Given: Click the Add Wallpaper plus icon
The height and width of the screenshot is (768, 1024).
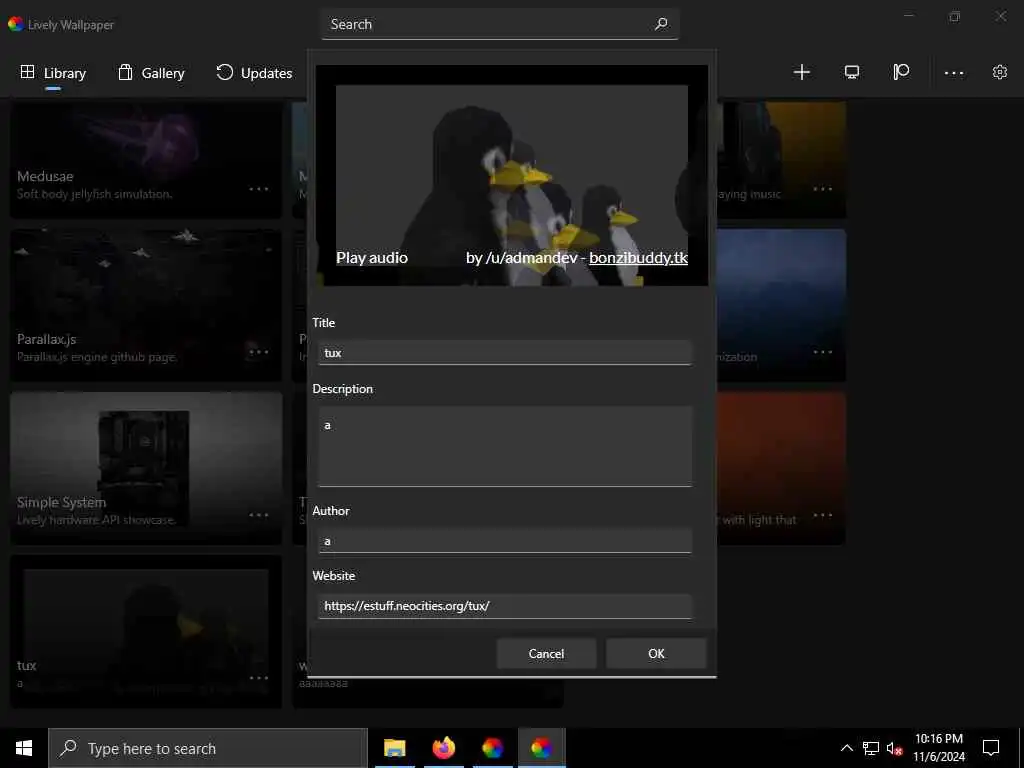Looking at the screenshot, I should (801, 72).
